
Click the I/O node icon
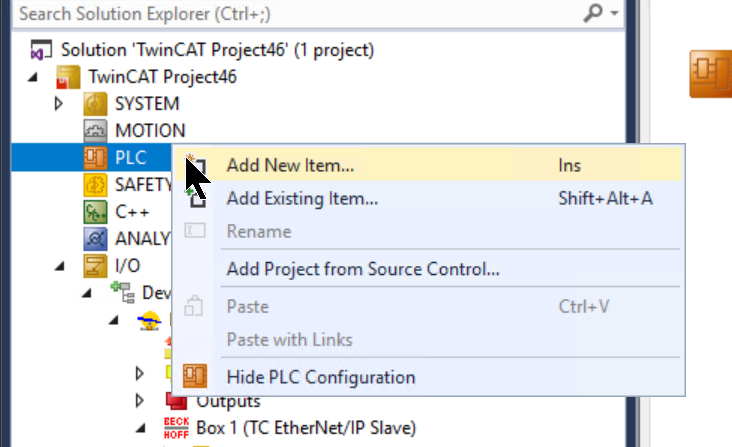pyautogui.click(x=95, y=266)
